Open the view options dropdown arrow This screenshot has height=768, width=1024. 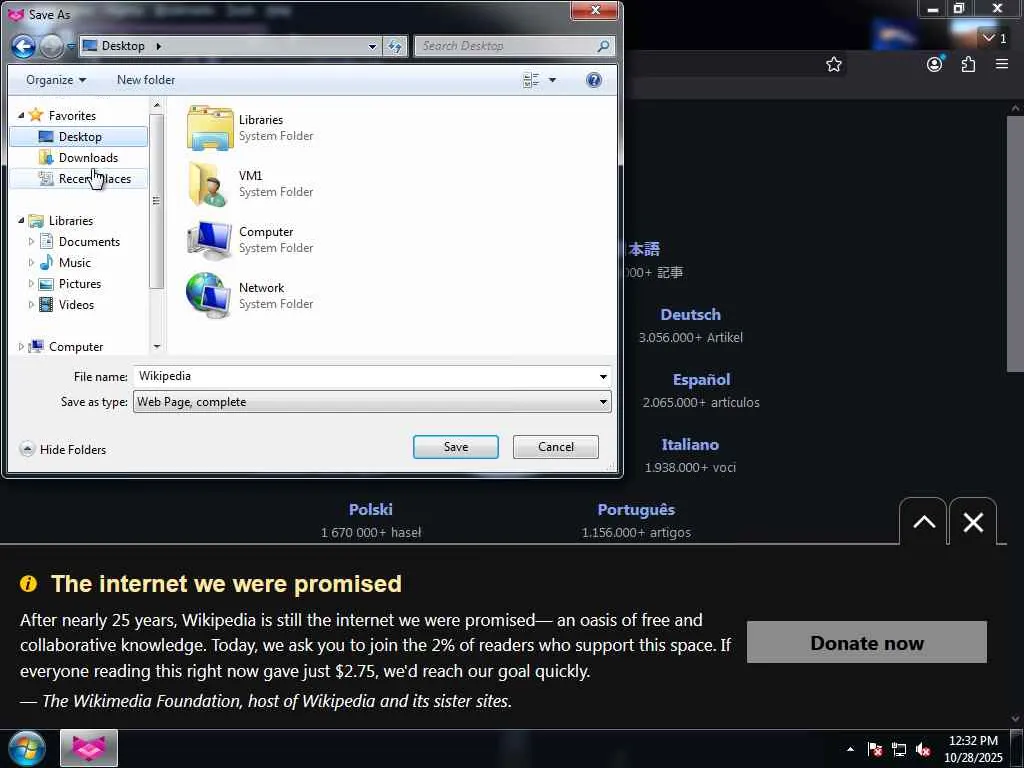coord(552,80)
